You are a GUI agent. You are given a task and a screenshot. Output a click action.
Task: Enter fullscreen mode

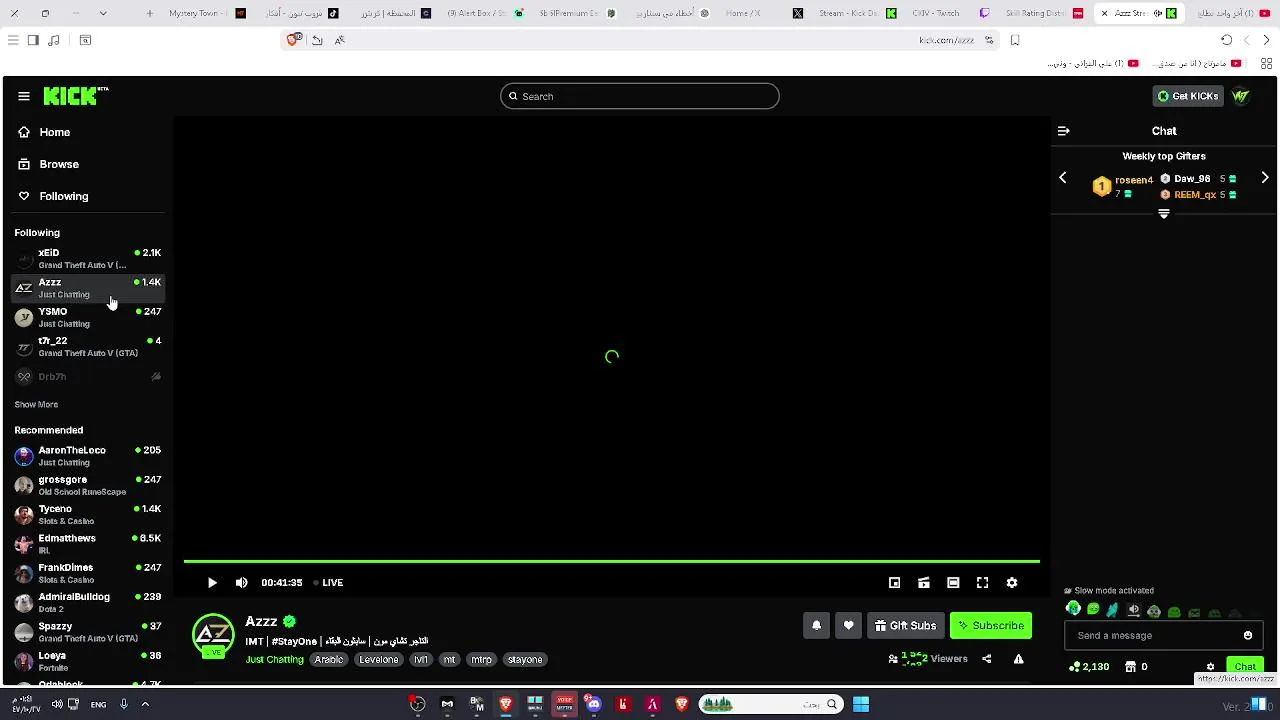coord(982,582)
